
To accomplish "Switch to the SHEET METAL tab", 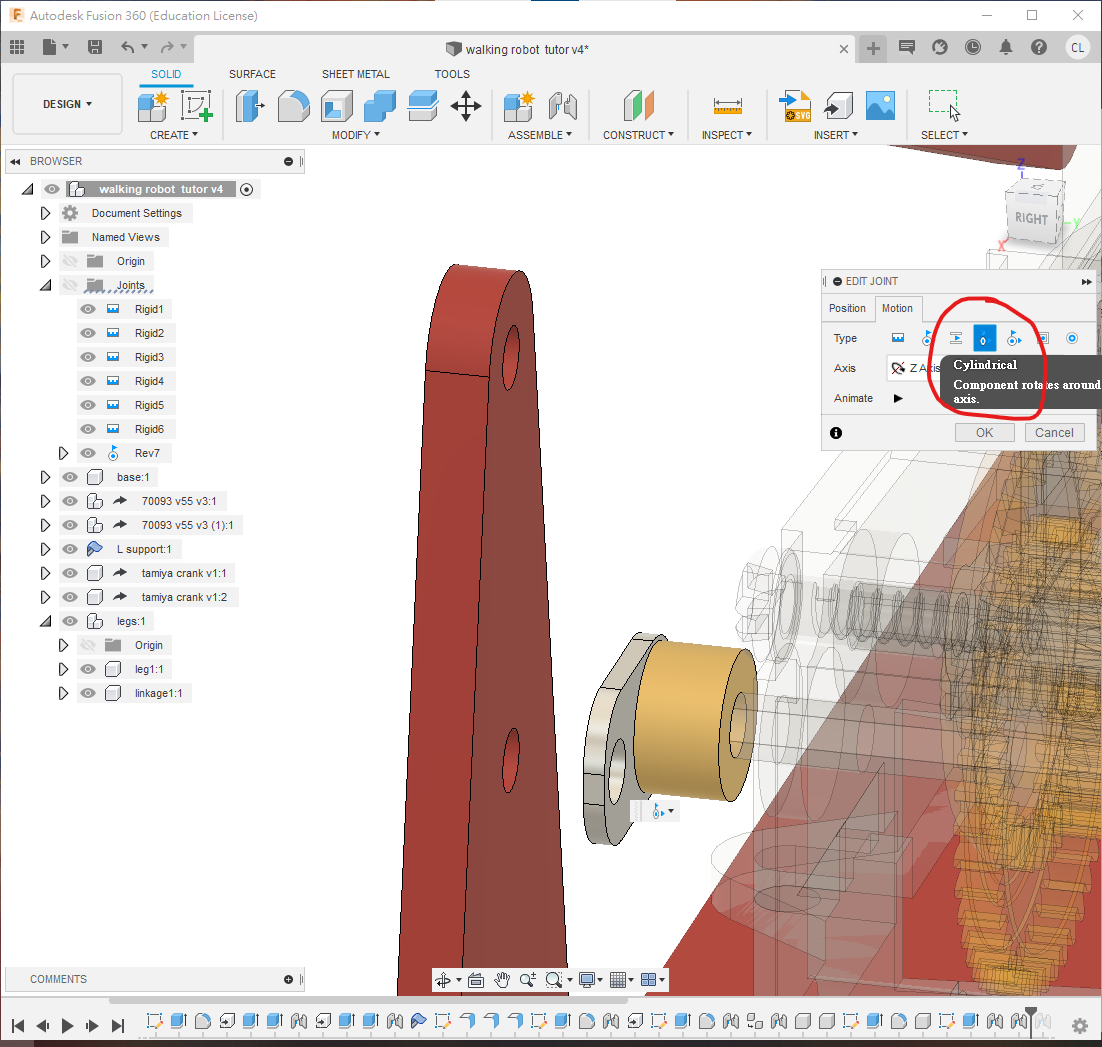I will point(355,74).
